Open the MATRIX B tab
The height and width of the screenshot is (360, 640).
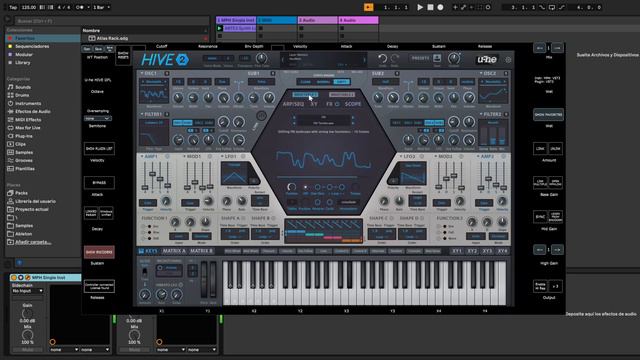[202, 251]
